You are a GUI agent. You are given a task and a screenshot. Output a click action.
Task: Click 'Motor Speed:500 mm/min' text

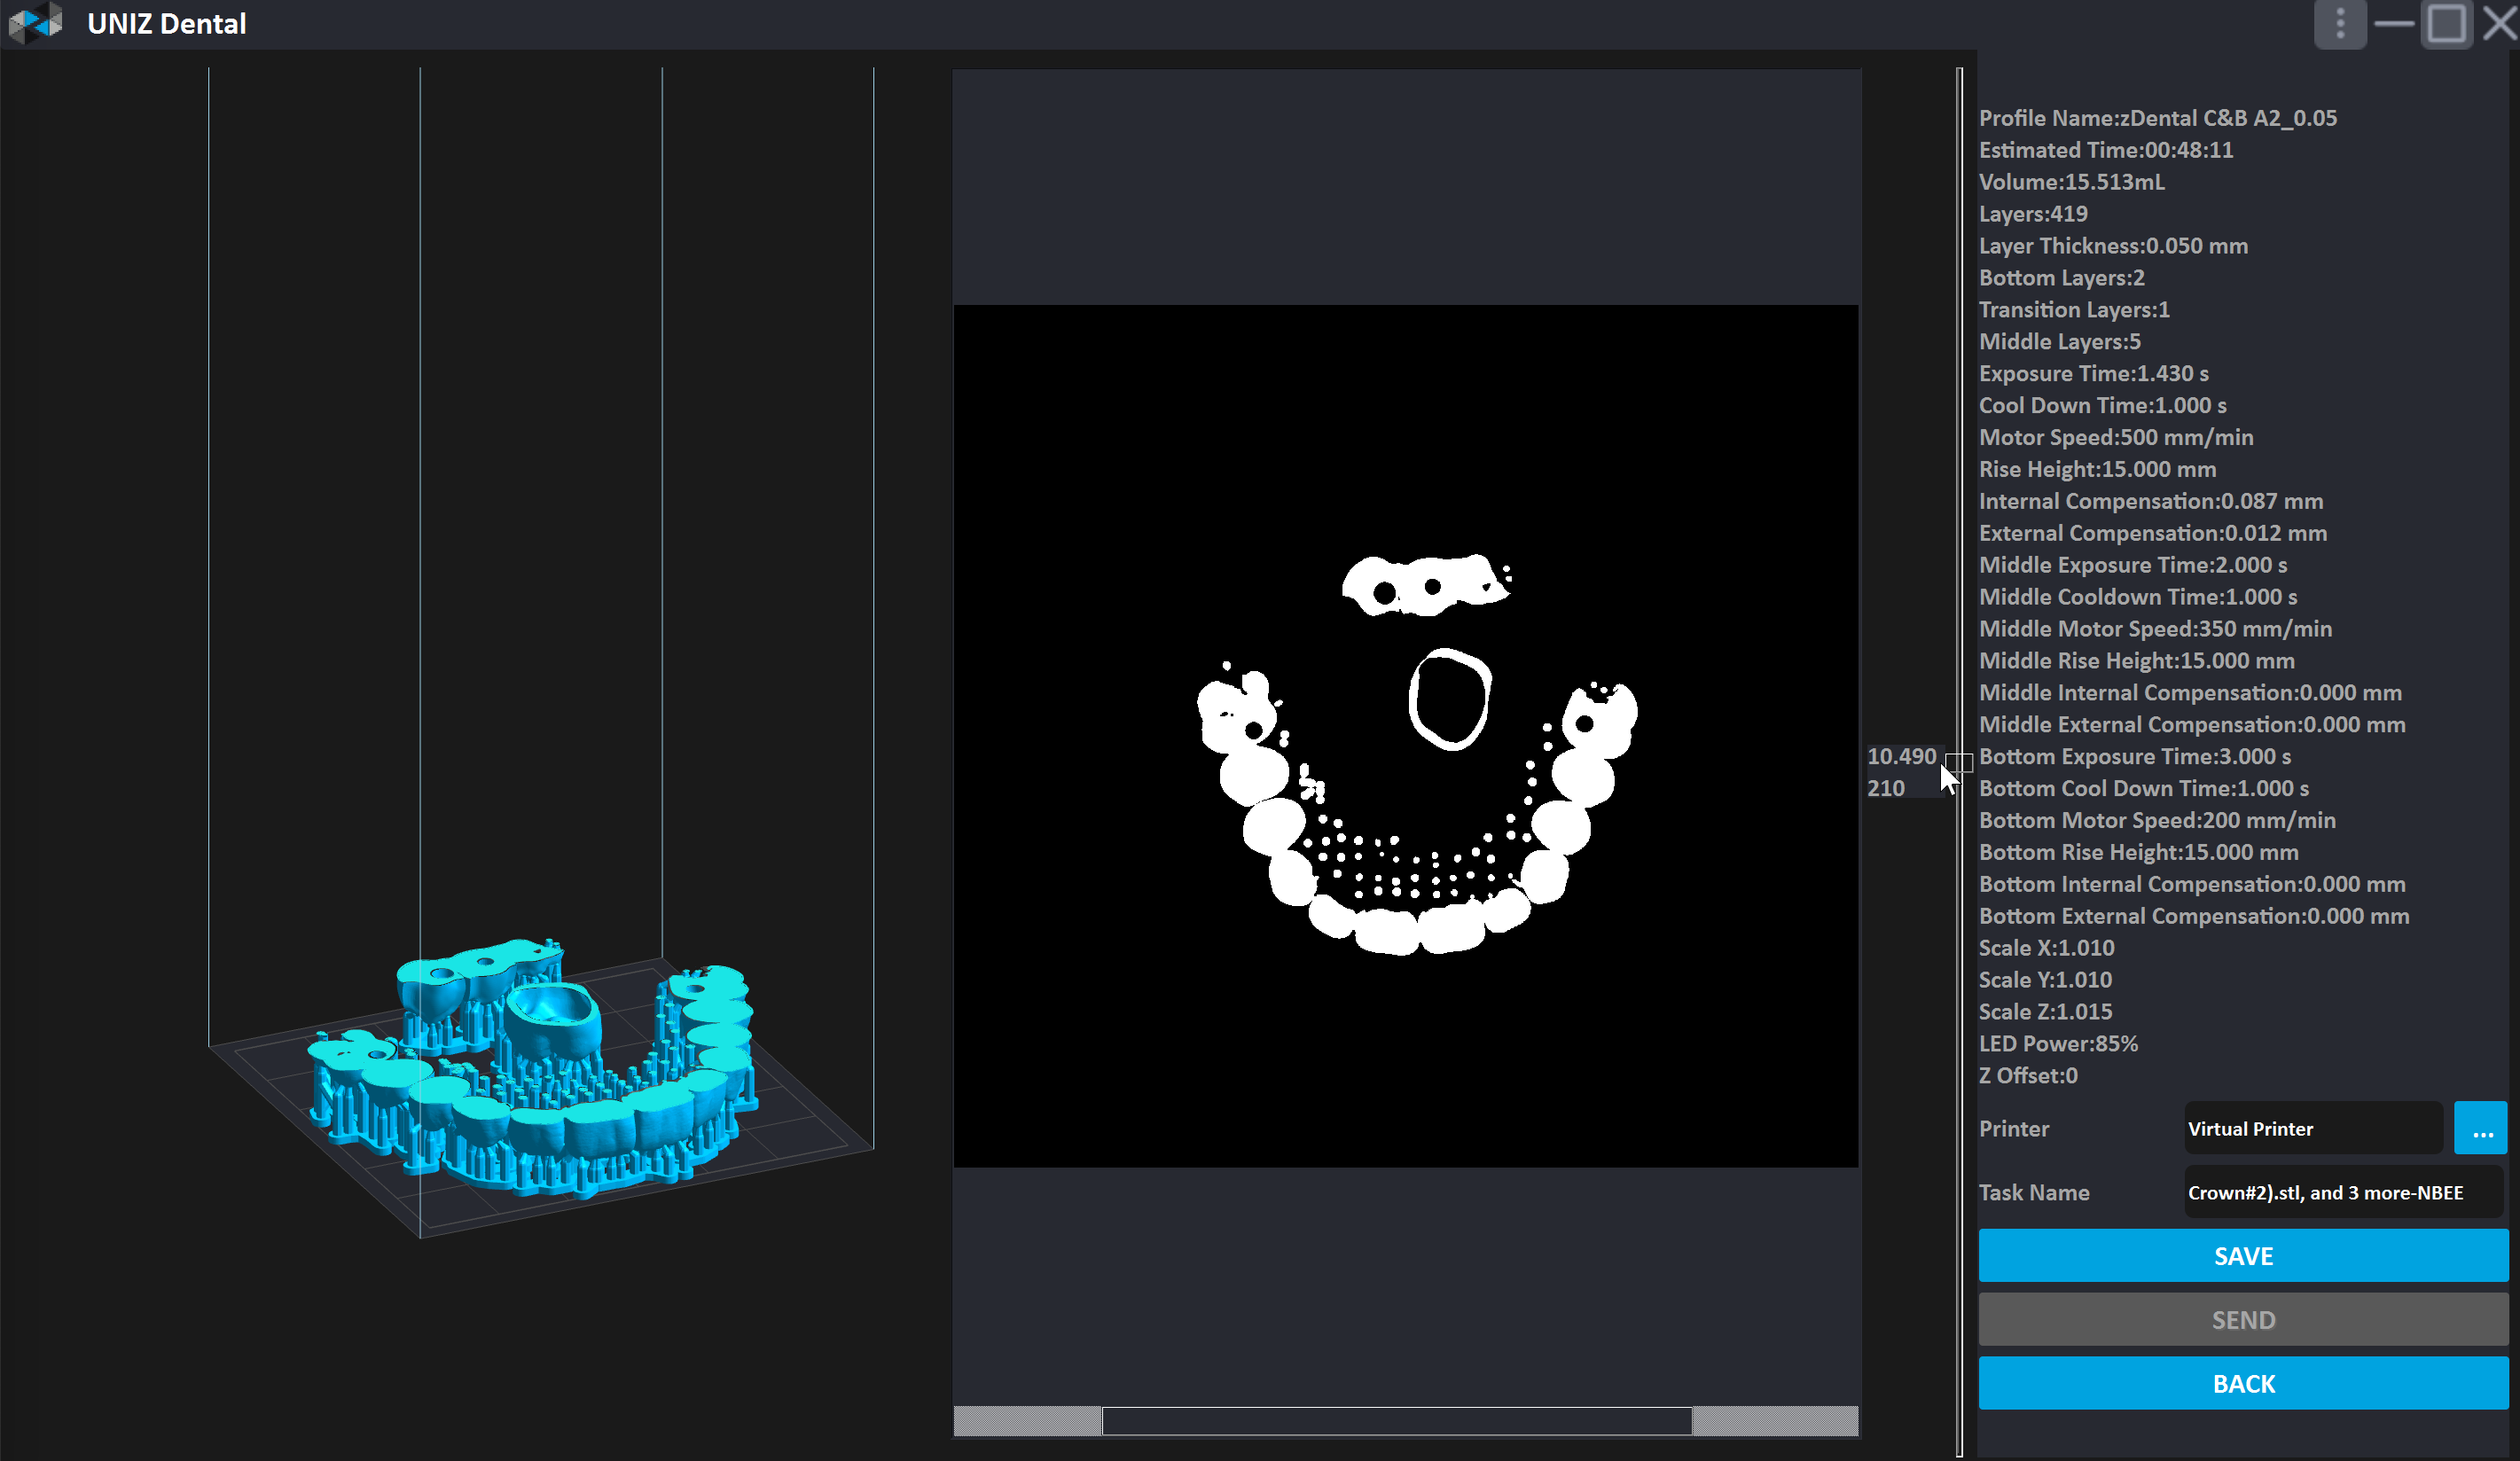(2116, 438)
